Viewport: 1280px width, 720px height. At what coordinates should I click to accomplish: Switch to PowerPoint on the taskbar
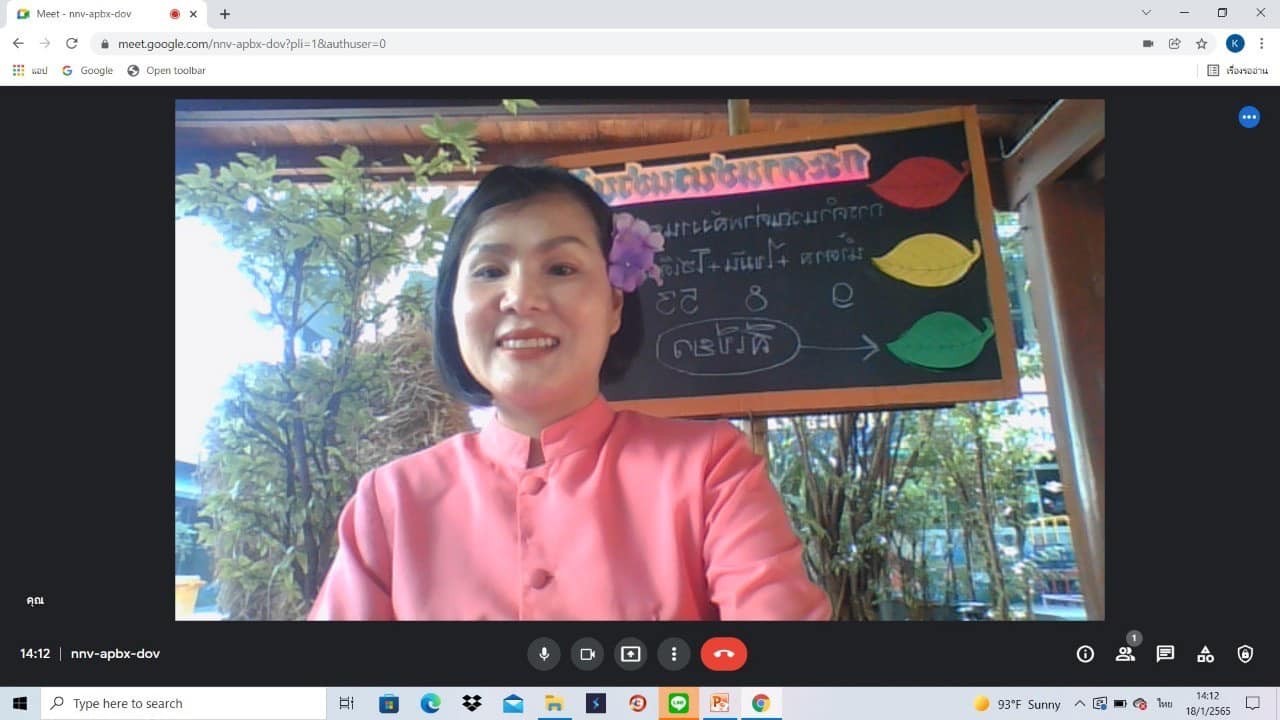point(720,703)
